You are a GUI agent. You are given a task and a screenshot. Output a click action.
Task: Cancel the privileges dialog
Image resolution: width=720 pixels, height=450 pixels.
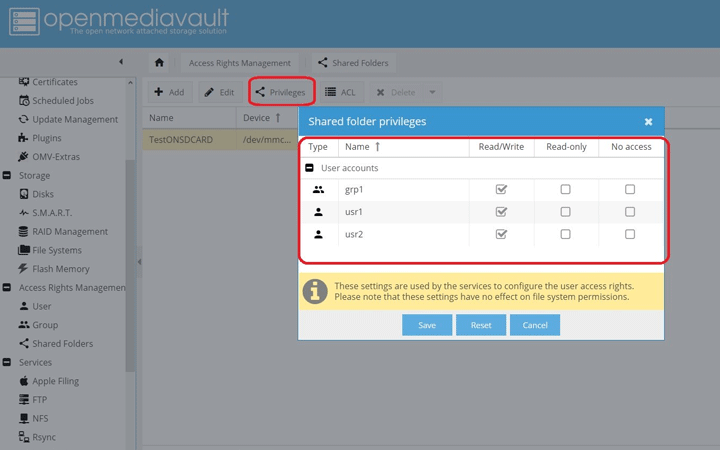[x=535, y=325]
